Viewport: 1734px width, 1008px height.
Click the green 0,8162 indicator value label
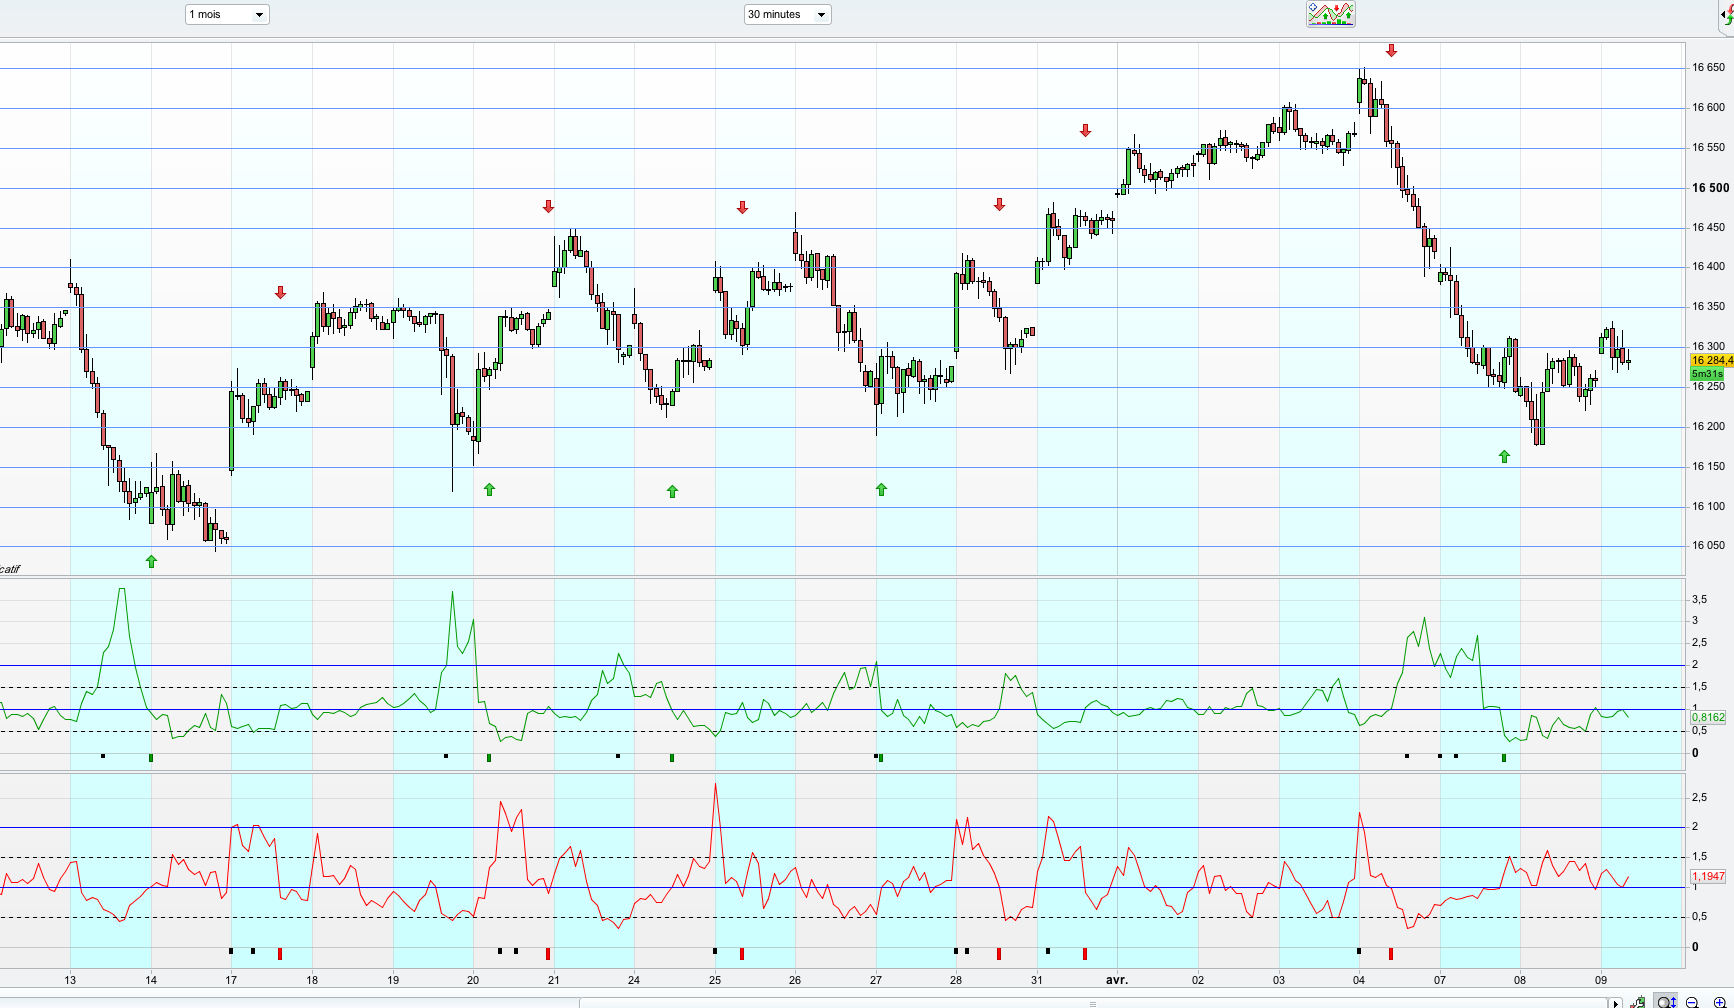pyautogui.click(x=1708, y=717)
